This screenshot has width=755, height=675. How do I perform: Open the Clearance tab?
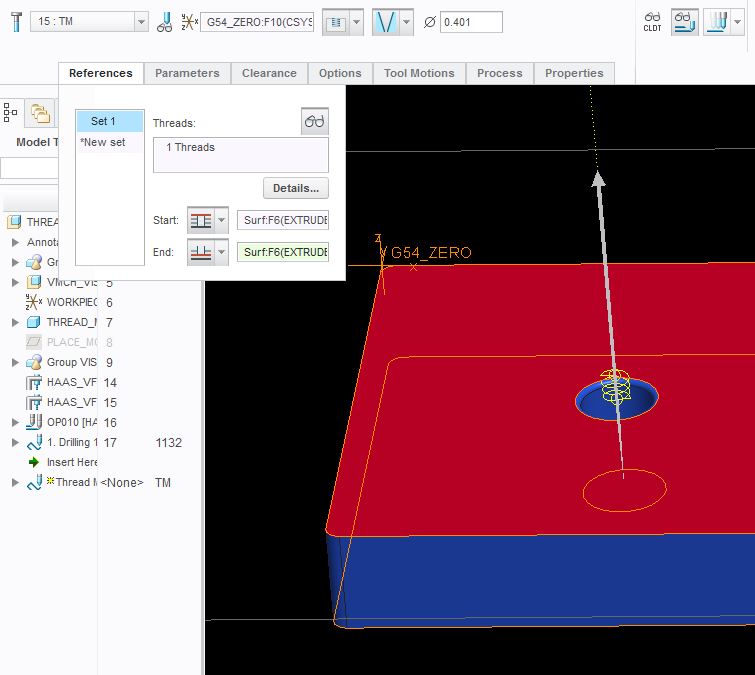pyautogui.click(x=269, y=73)
